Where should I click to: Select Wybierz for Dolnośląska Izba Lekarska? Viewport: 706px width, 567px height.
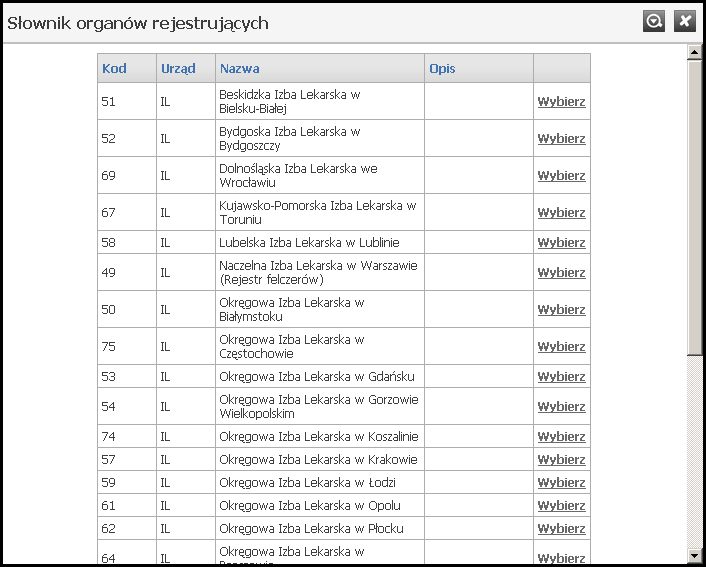point(561,176)
